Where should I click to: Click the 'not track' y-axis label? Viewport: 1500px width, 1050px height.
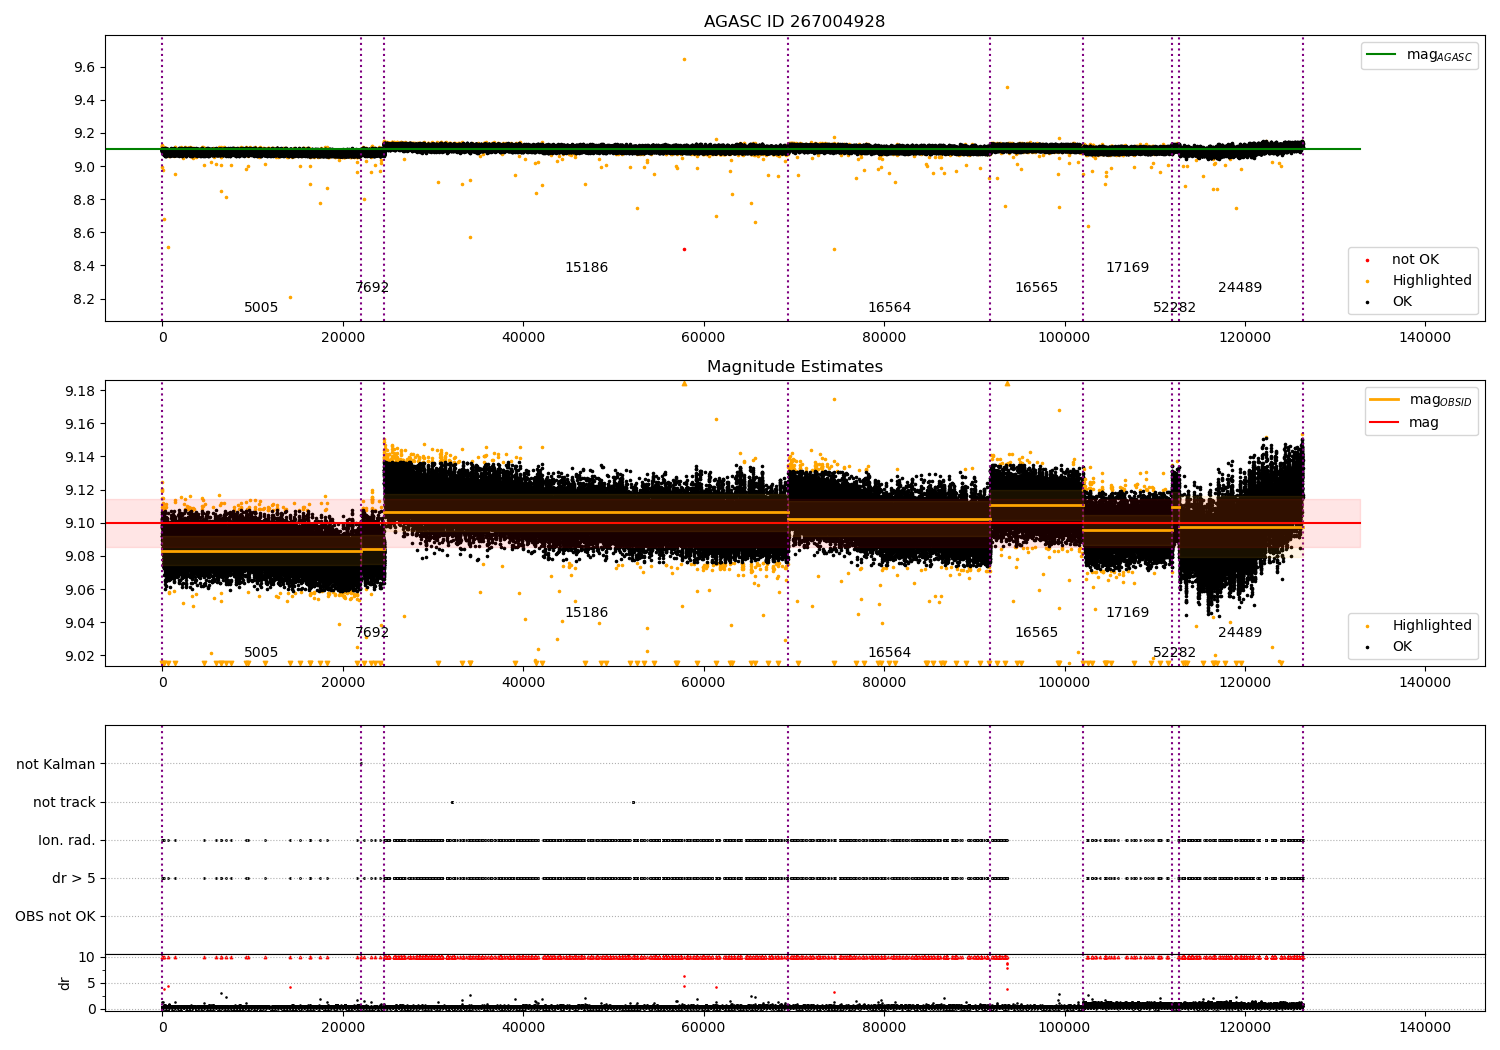pyautogui.click(x=64, y=802)
